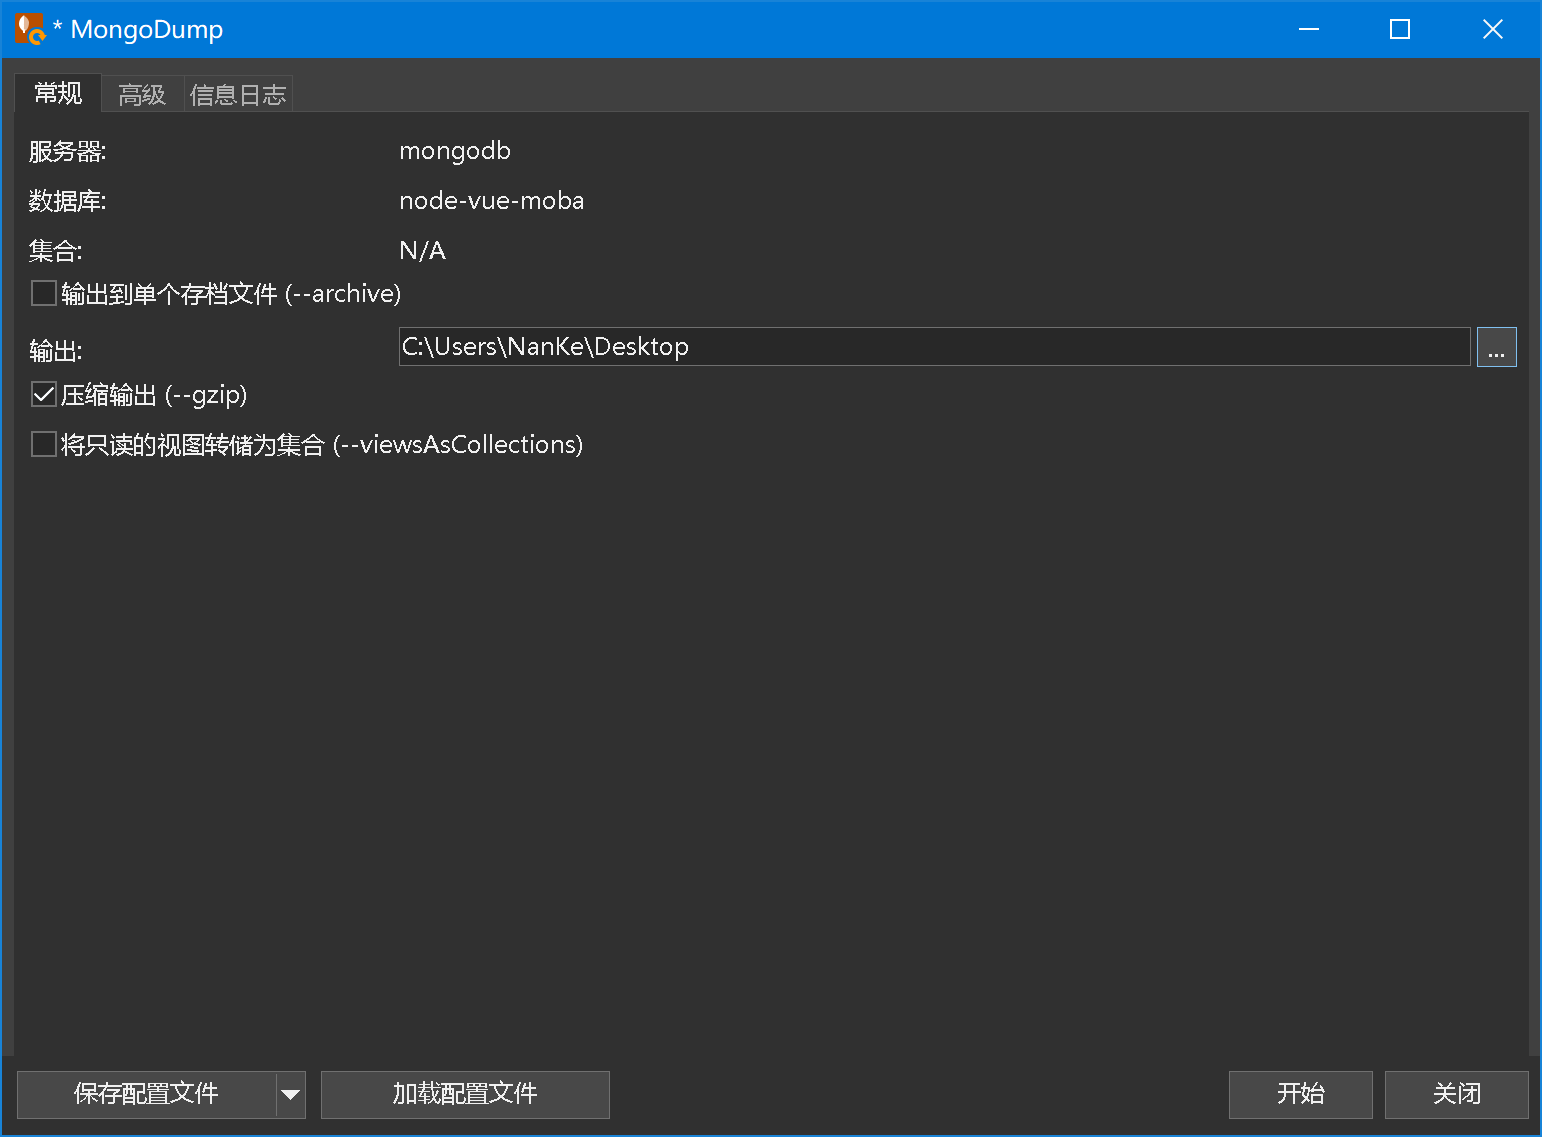Image resolution: width=1542 pixels, height=1137 pixels.
Task: Click the 保存配置文件 button
Action: coord(146,1094)
